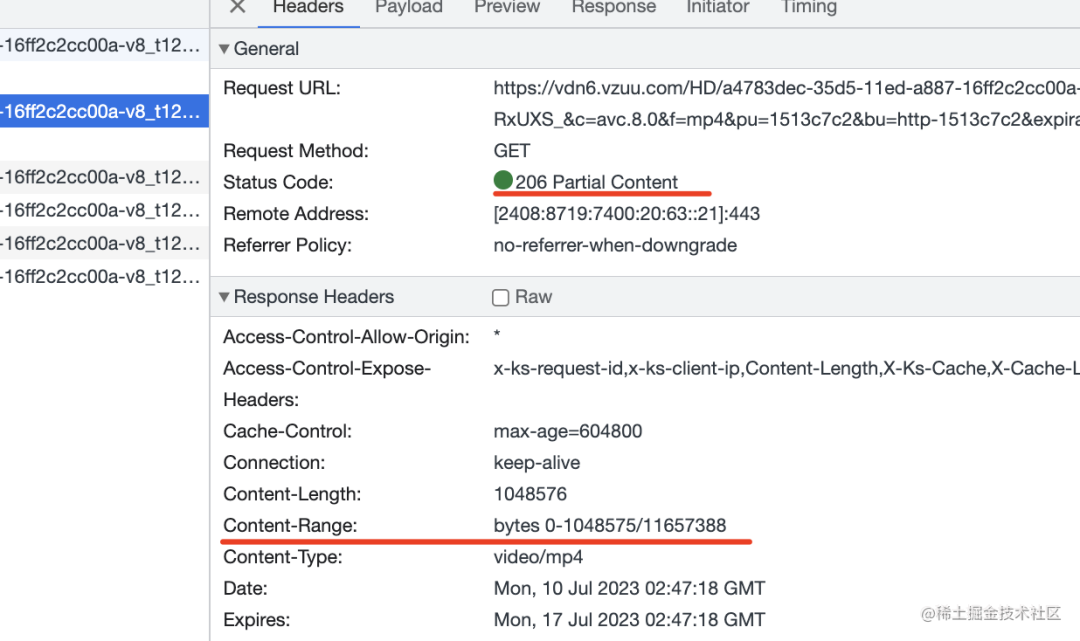Switch to the Headers tab

308,7
